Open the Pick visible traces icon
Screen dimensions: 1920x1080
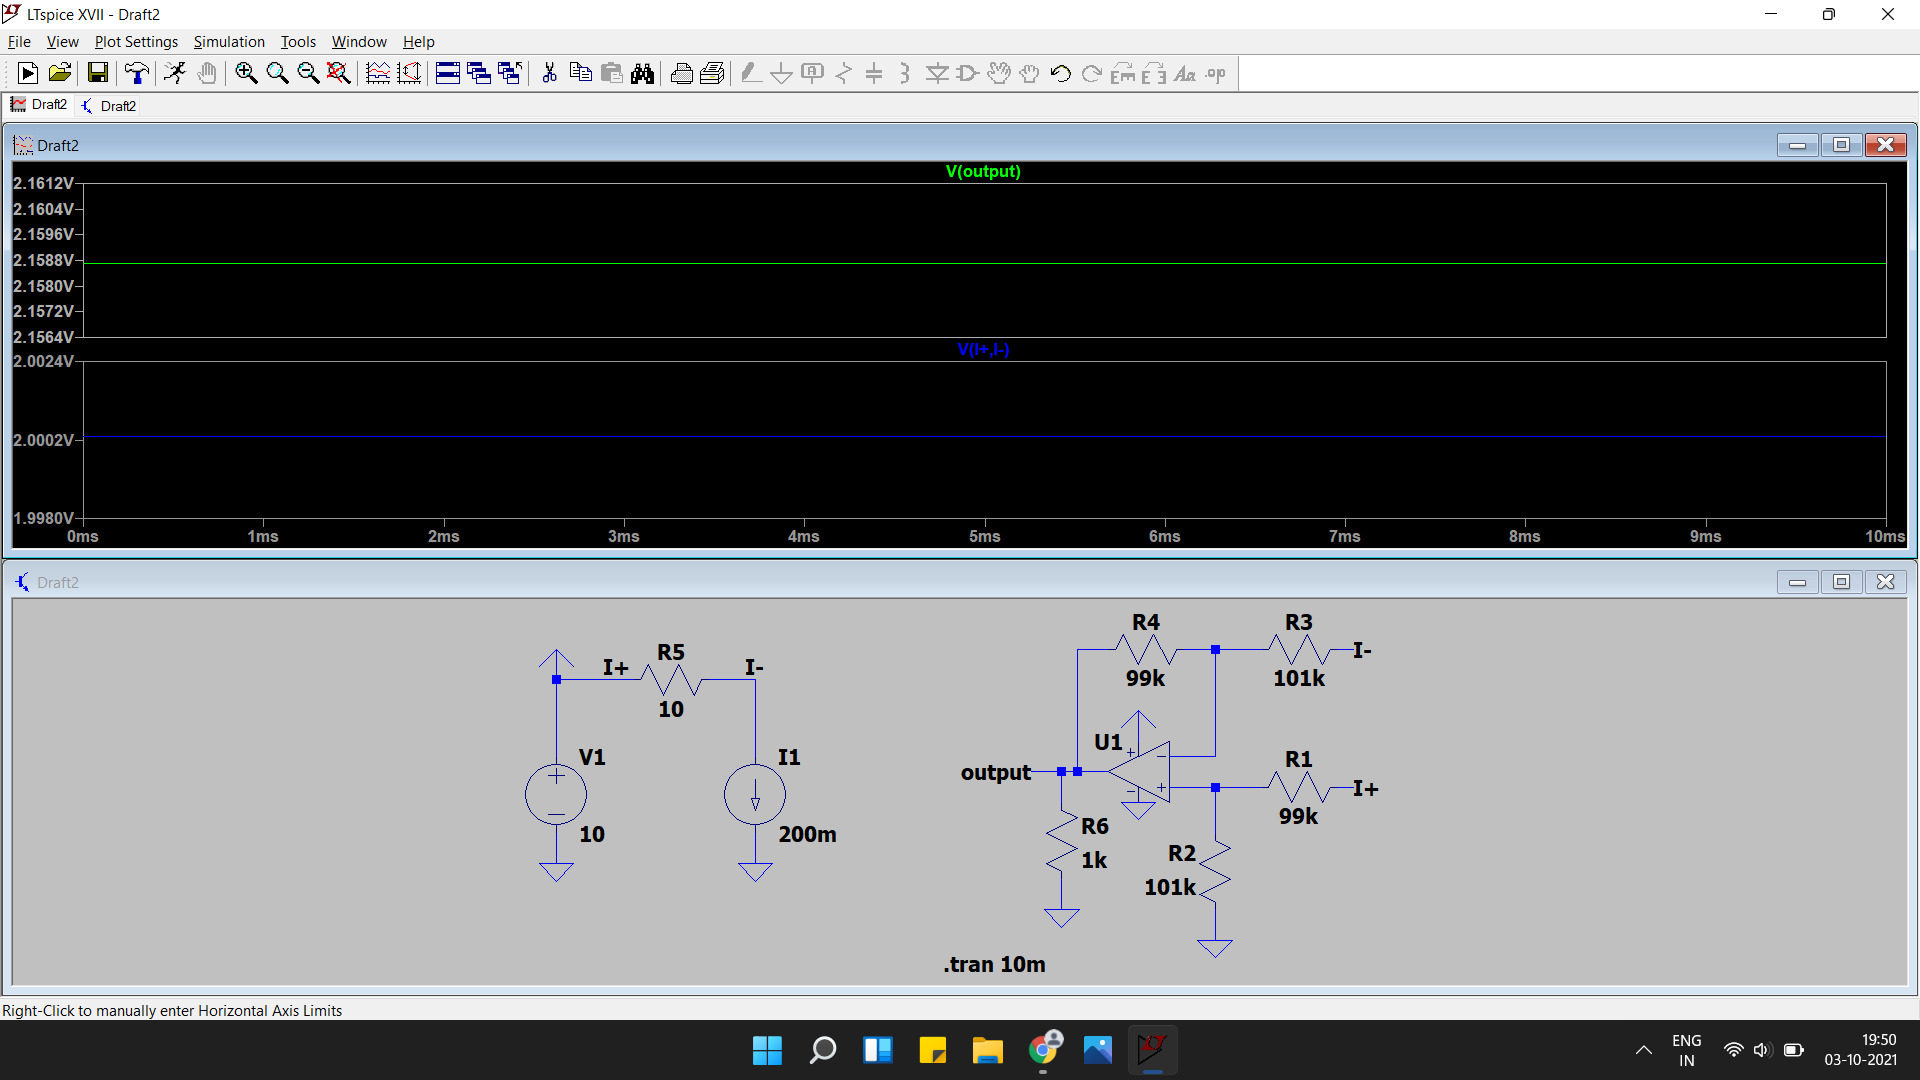click(409, 73)
